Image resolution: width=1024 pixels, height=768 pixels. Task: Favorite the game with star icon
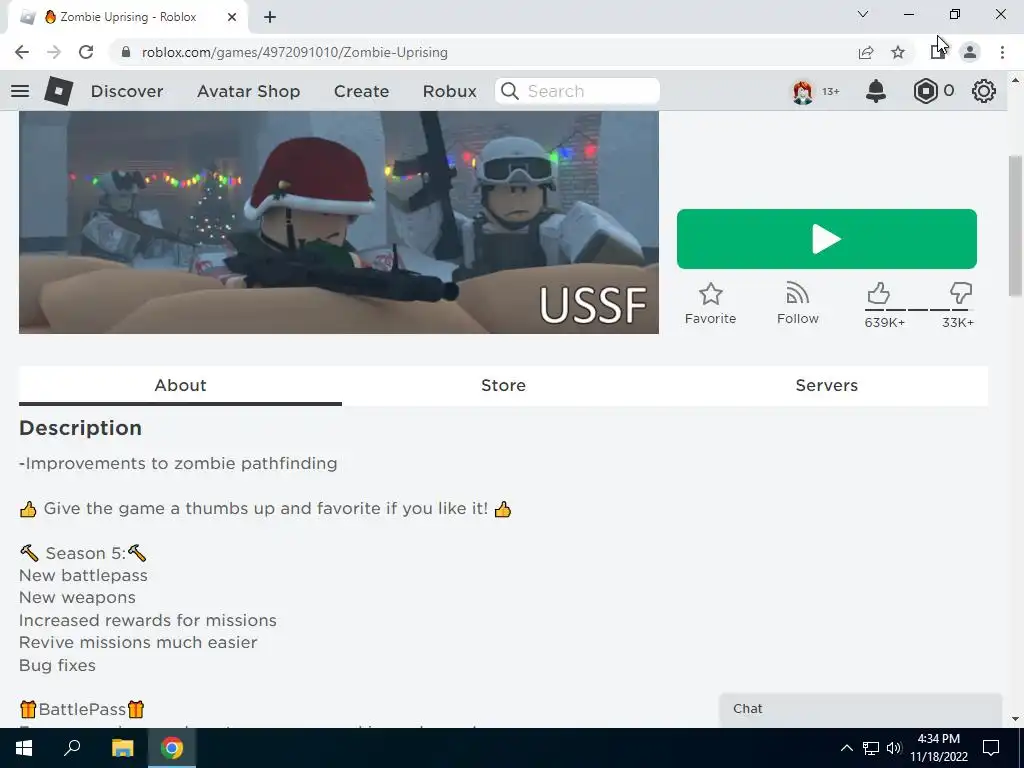(711, 304)
